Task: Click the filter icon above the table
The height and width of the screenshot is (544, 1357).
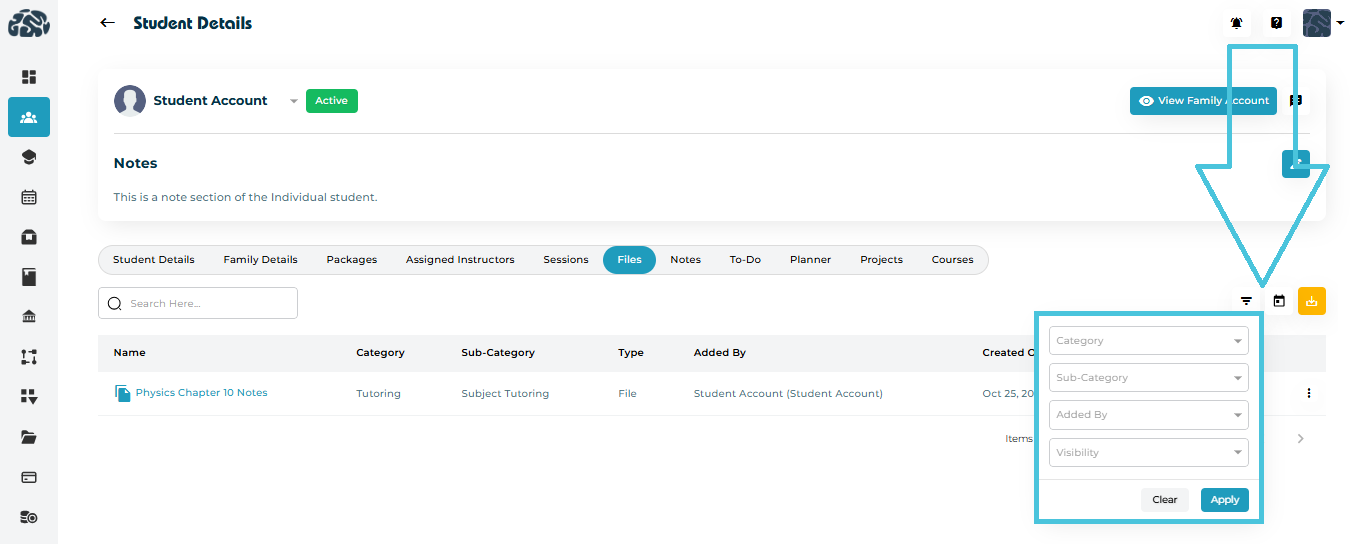Action: [x=1246, y=301]
